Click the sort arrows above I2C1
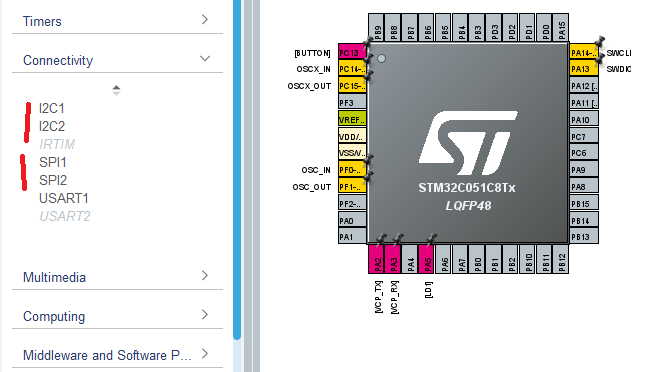The width and height of the screenshot is (658, 372). click(x=116, y=90)
